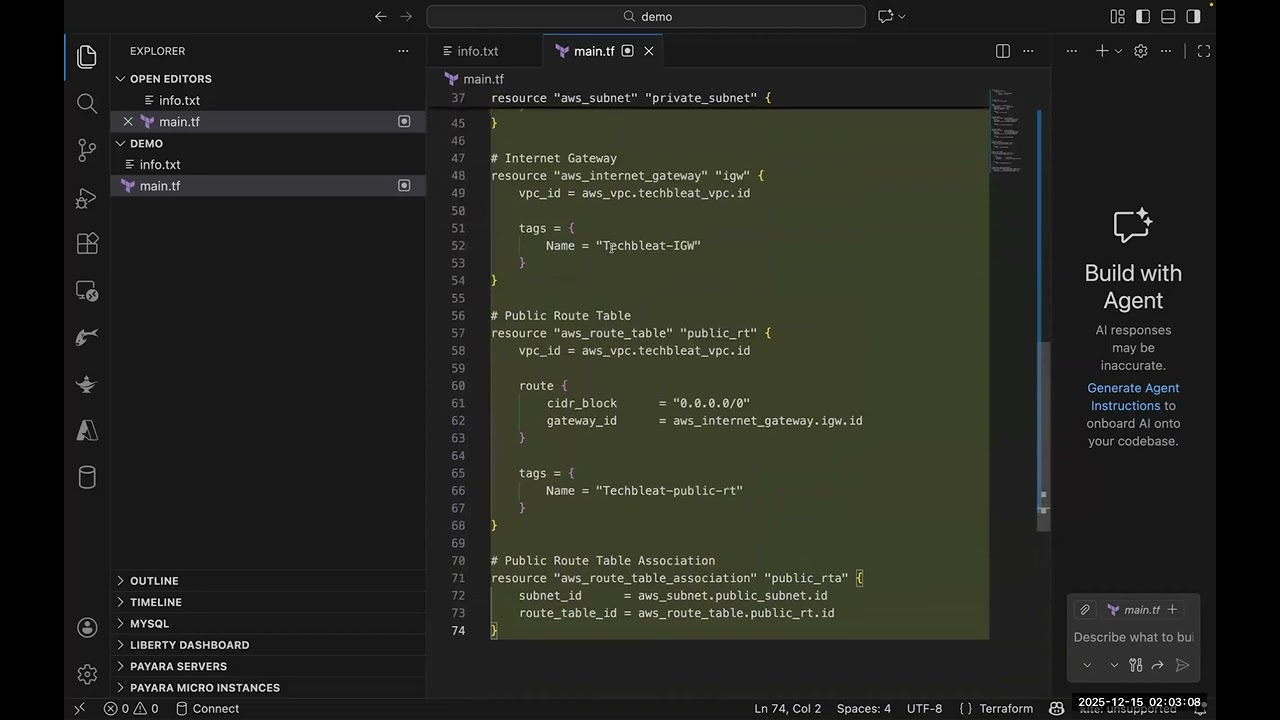1280x720 pixels.
Task: Configure tools with wrench icon in chat
Action: [x=1136, y=665]
